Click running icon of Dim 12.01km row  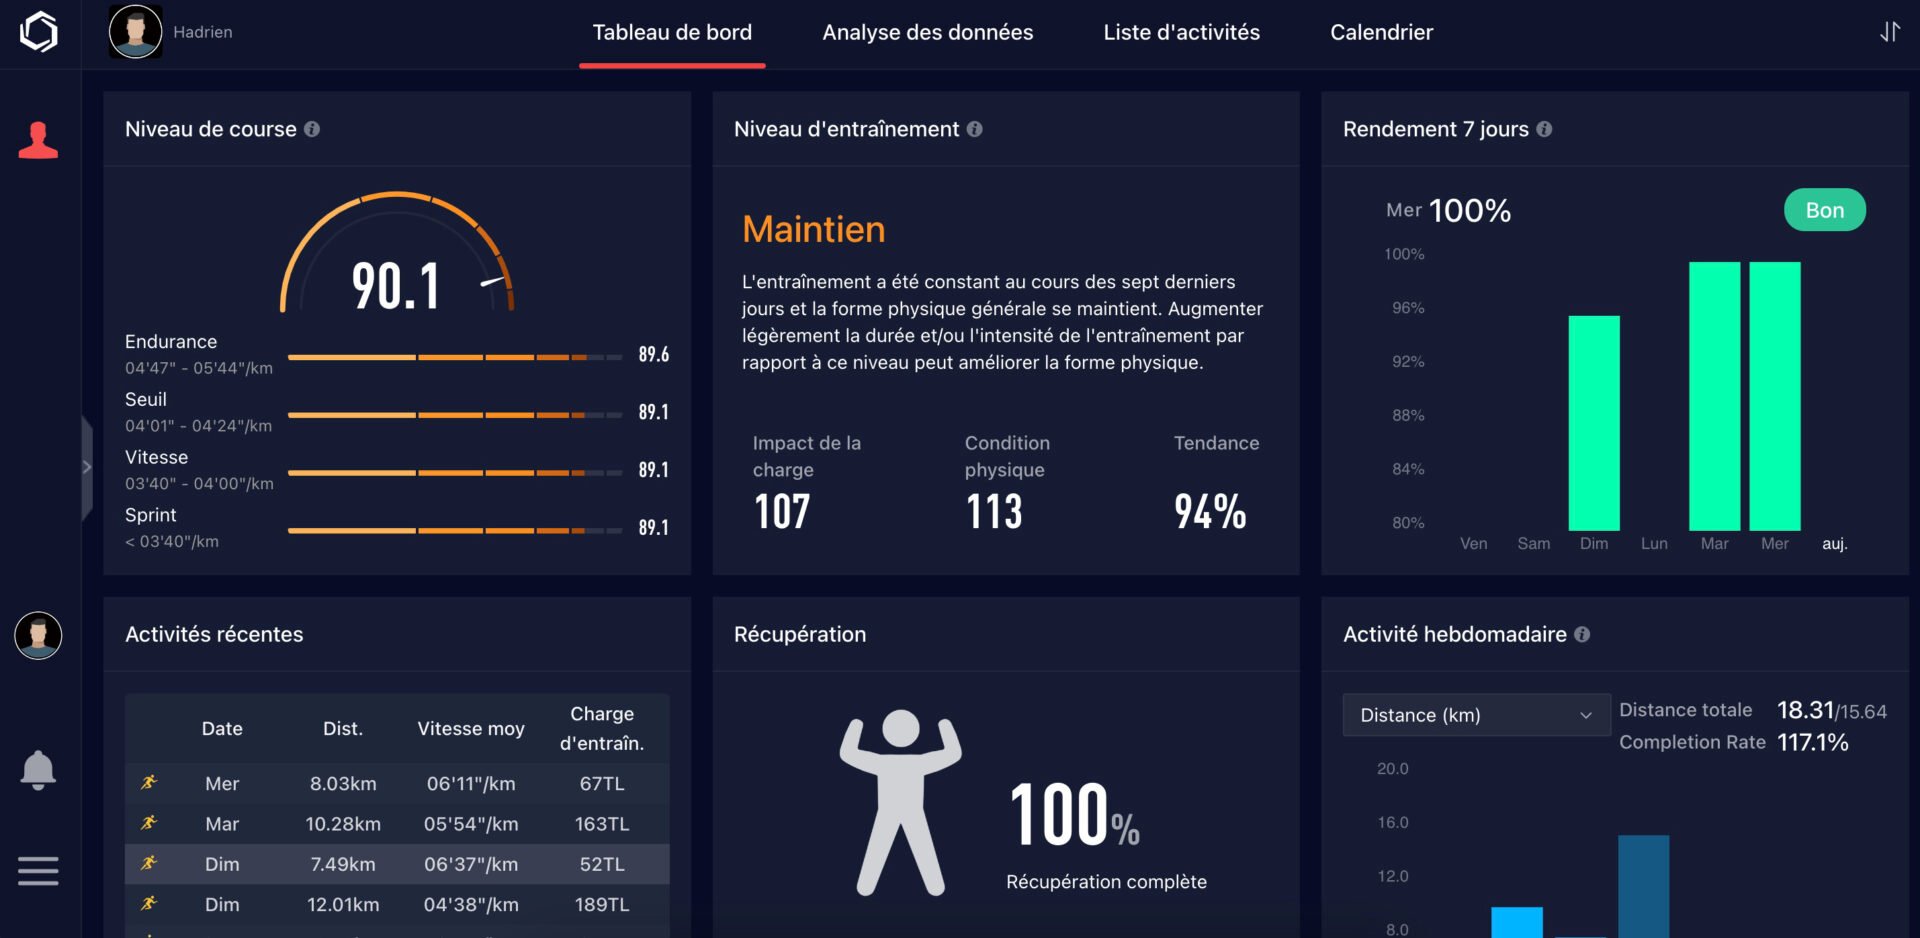(x=149, y=903)
